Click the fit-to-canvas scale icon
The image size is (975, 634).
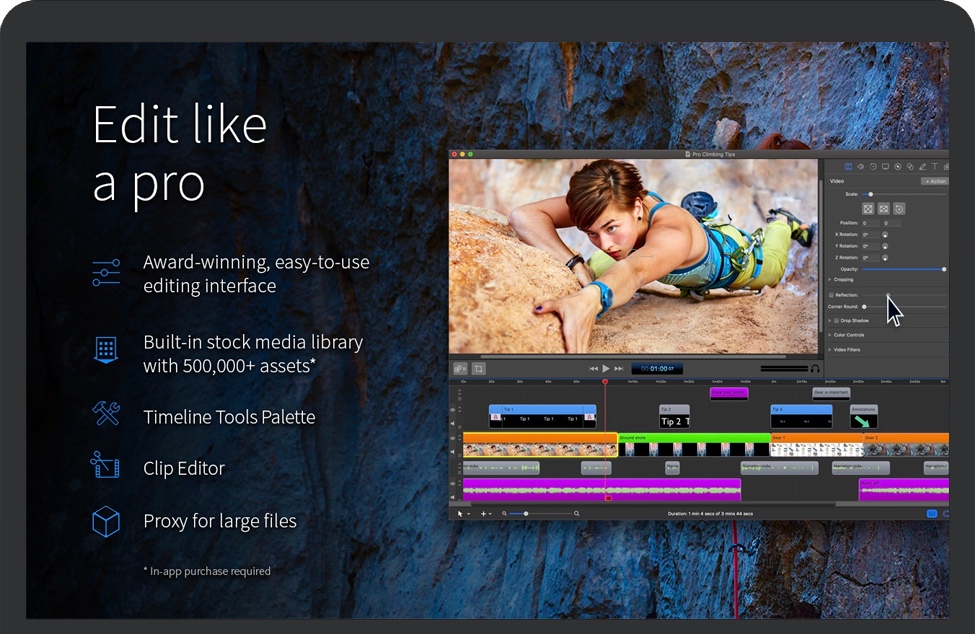click(868, 209)
